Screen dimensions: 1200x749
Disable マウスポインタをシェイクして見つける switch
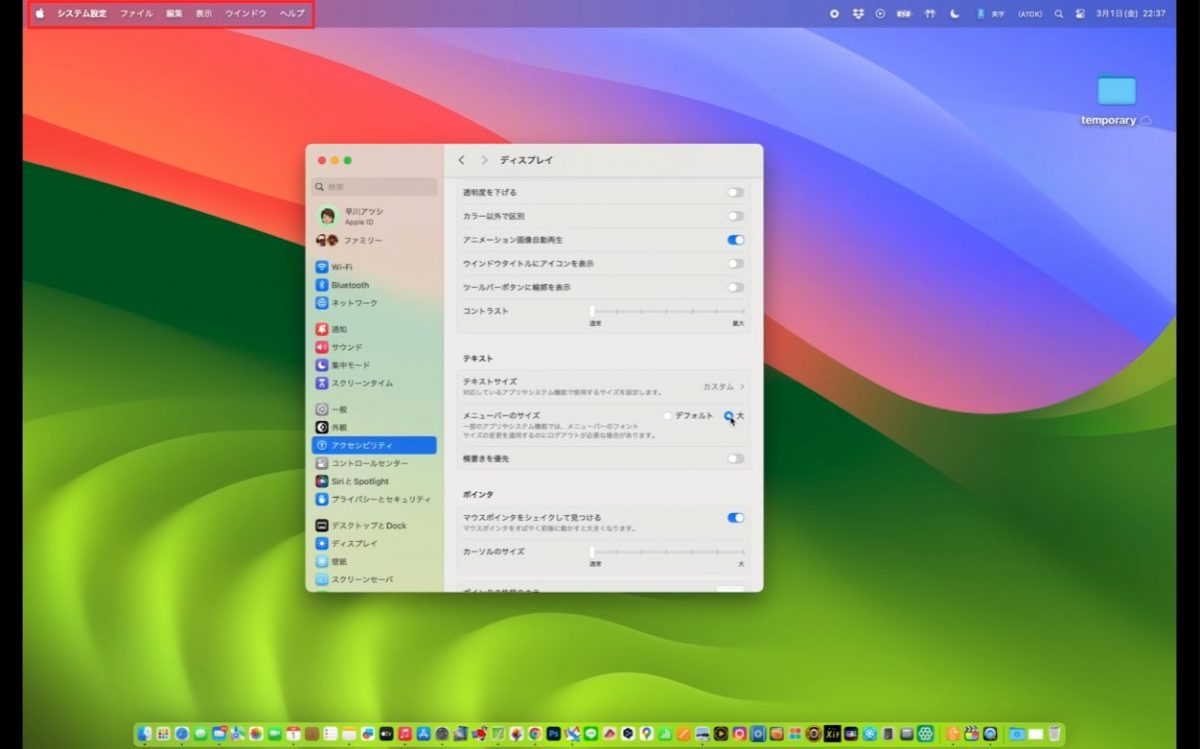[x=736, y=518]
